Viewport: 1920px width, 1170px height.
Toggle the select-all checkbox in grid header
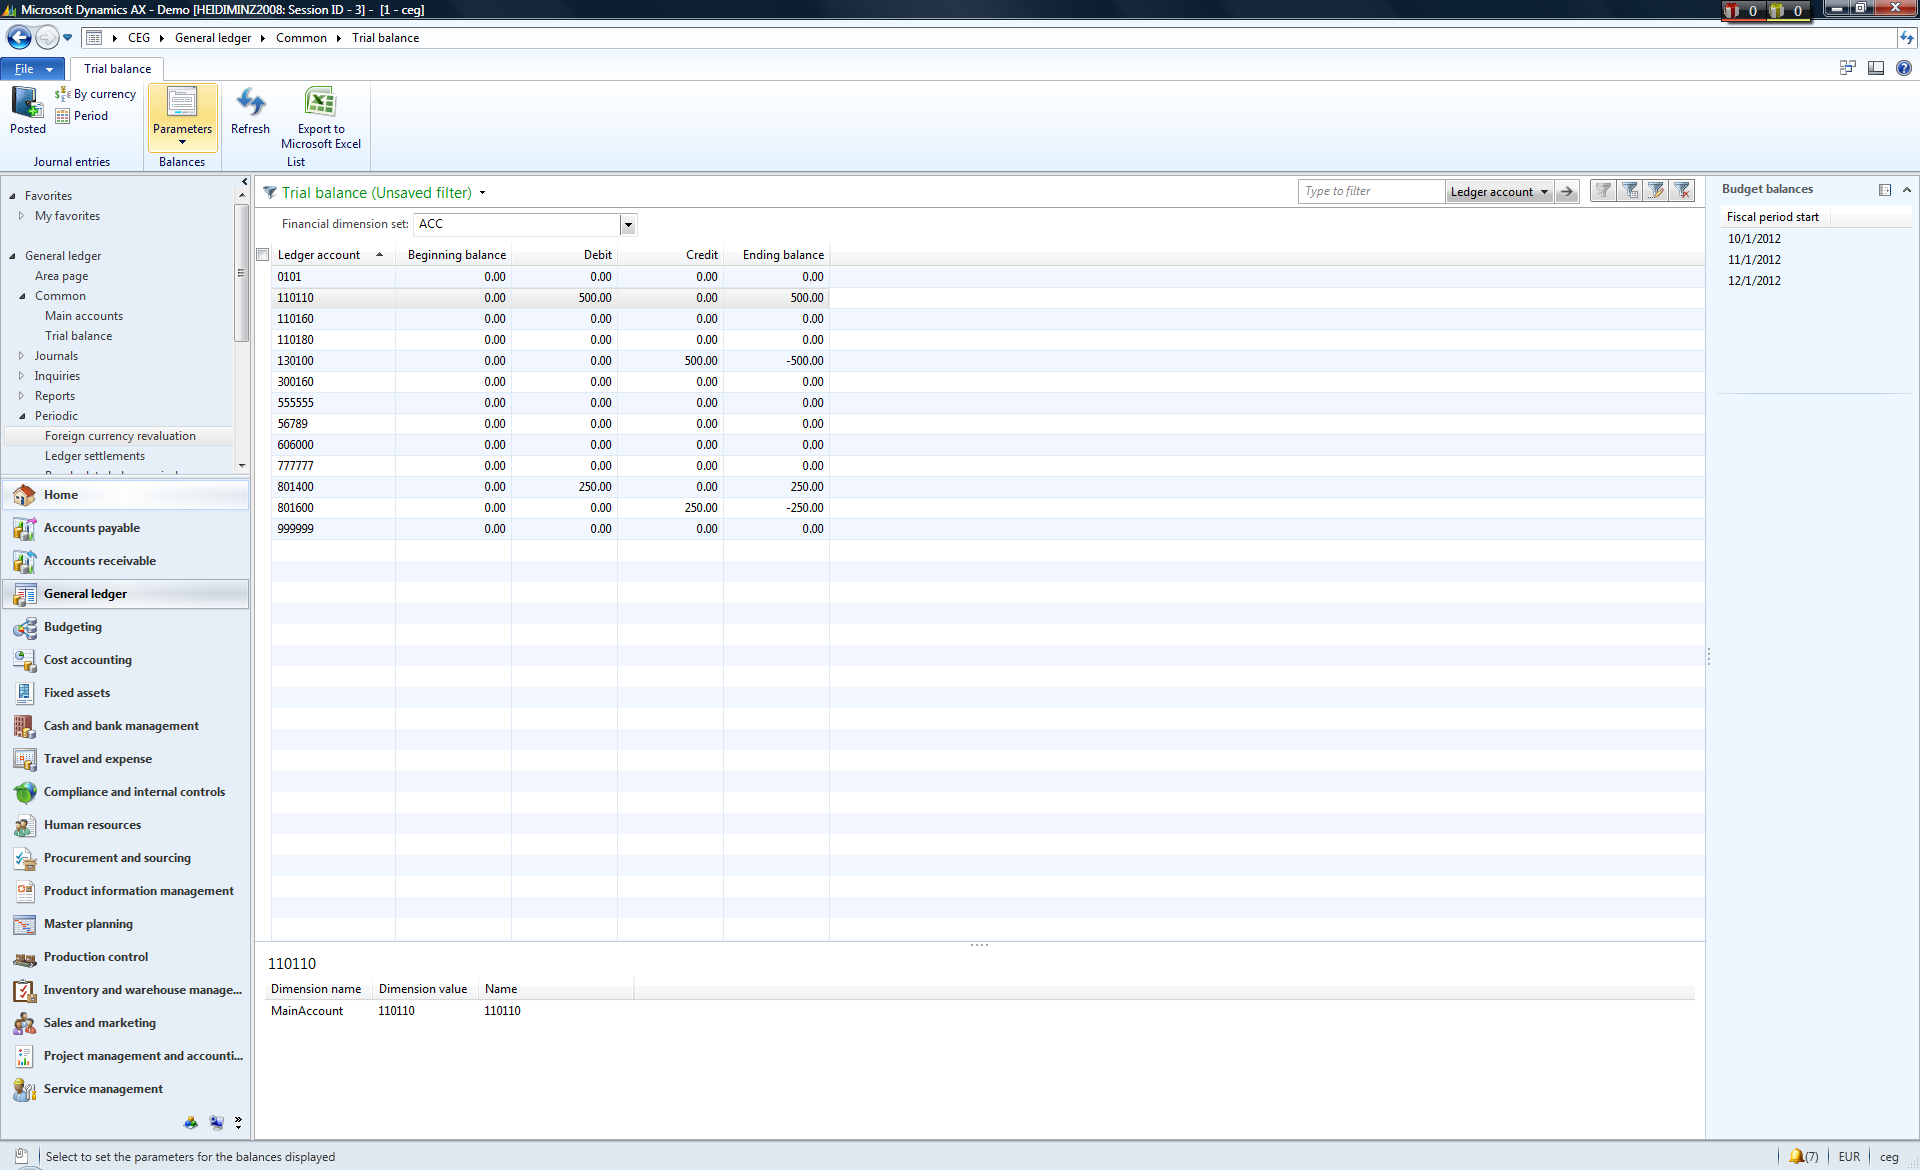point(263,255)
